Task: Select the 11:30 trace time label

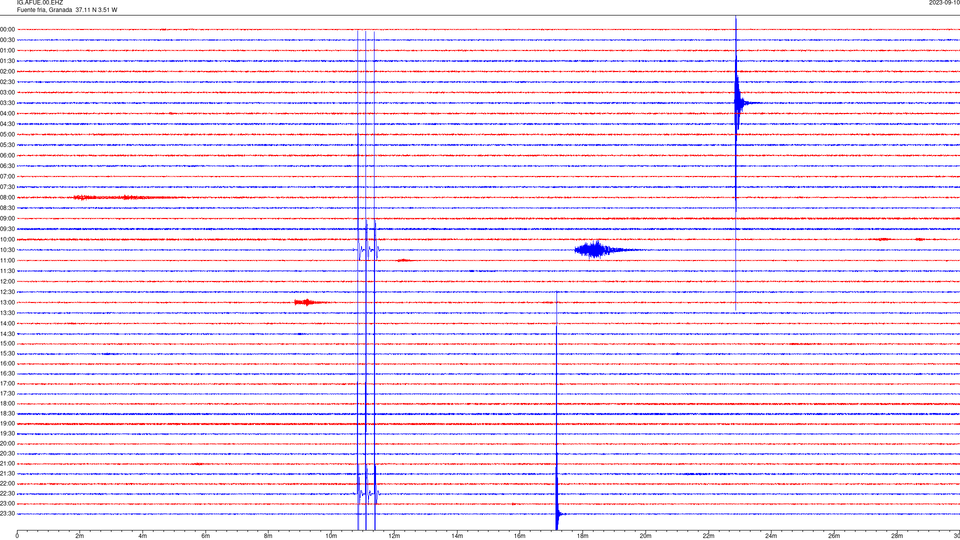Action: [x=7, y=271]
